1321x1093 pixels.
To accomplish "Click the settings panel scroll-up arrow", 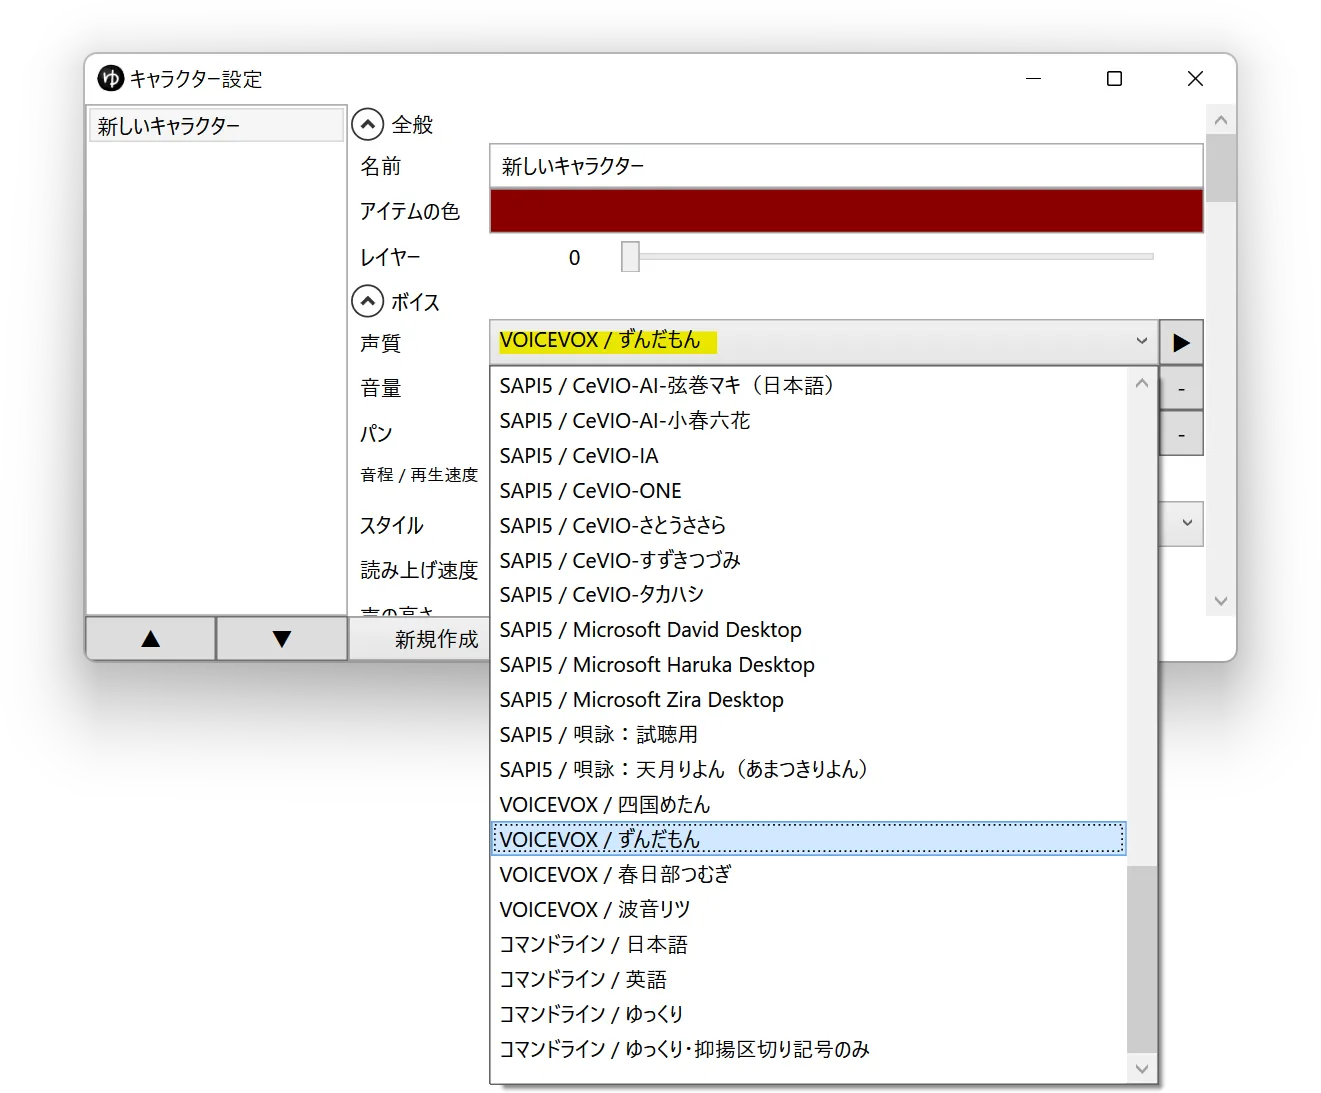I will coord(1221,120).
